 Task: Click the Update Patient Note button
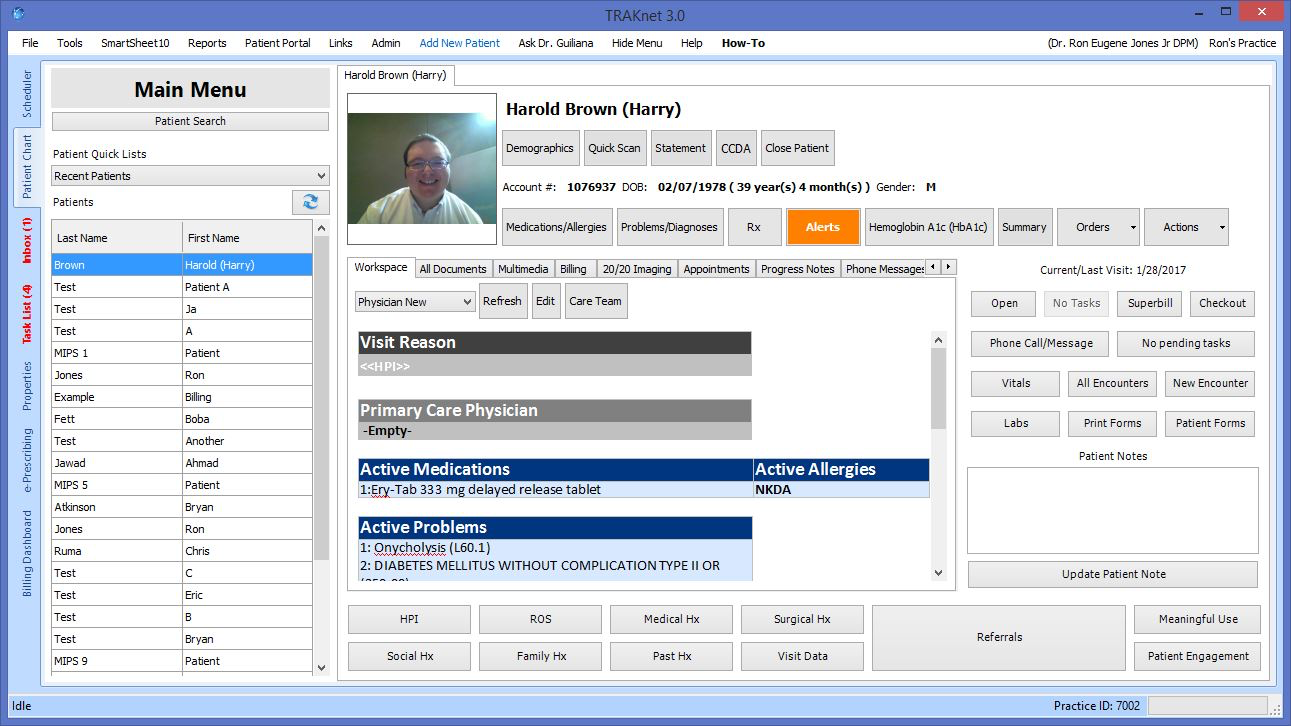point(1113,574)
